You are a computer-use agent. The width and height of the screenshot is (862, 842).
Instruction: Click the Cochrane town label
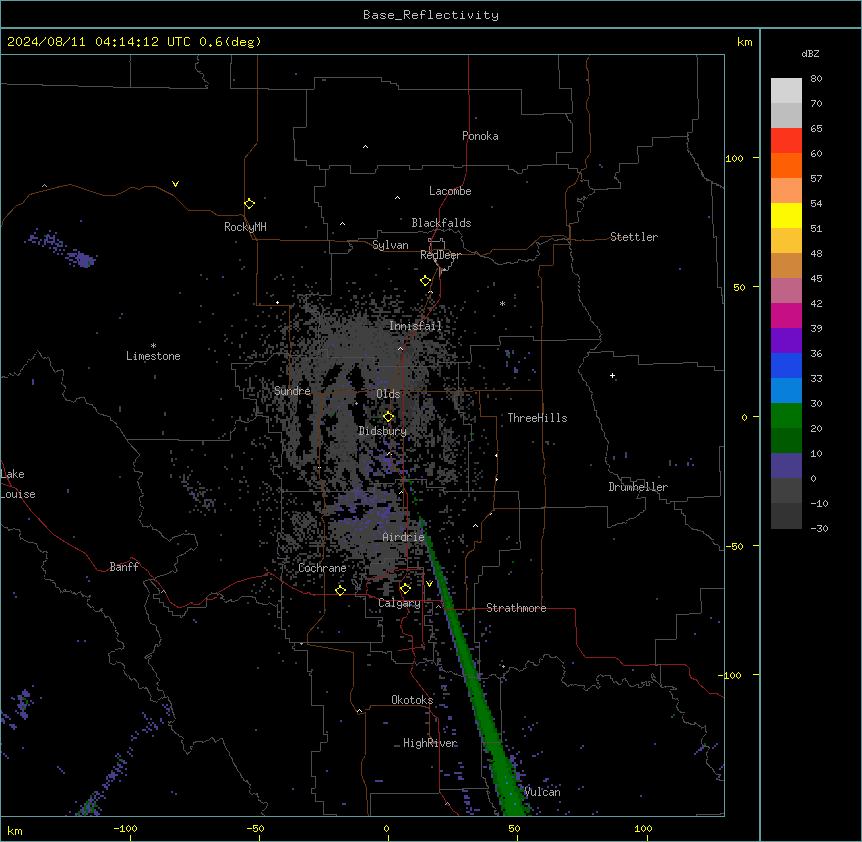(322, 568)
